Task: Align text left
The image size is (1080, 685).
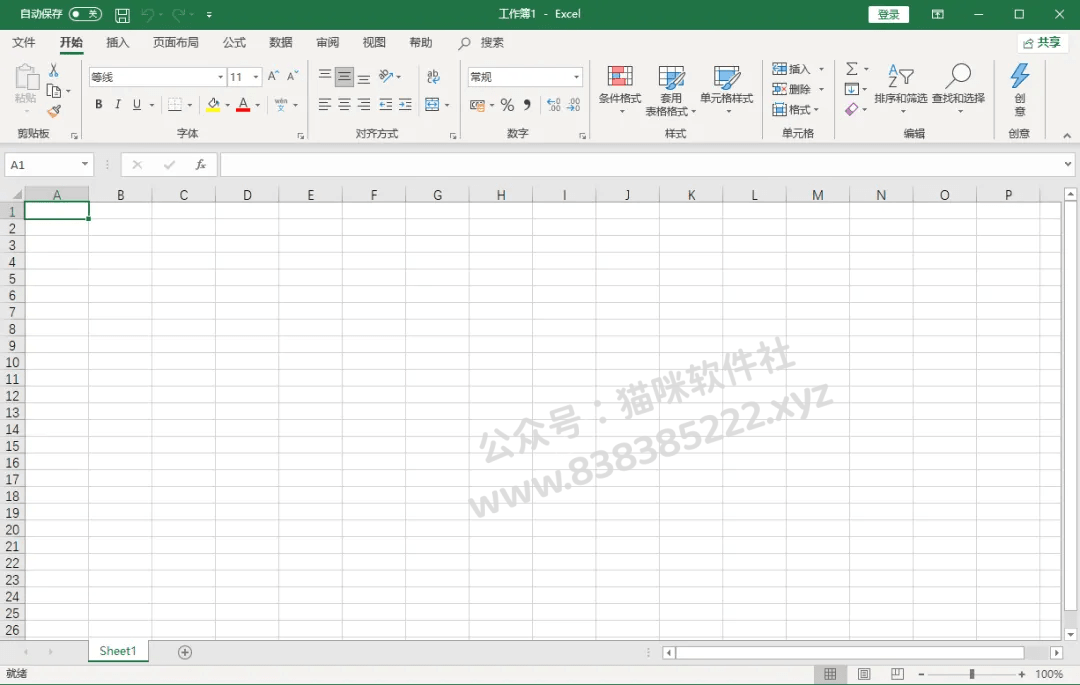Action: click(x=325, y=105)
